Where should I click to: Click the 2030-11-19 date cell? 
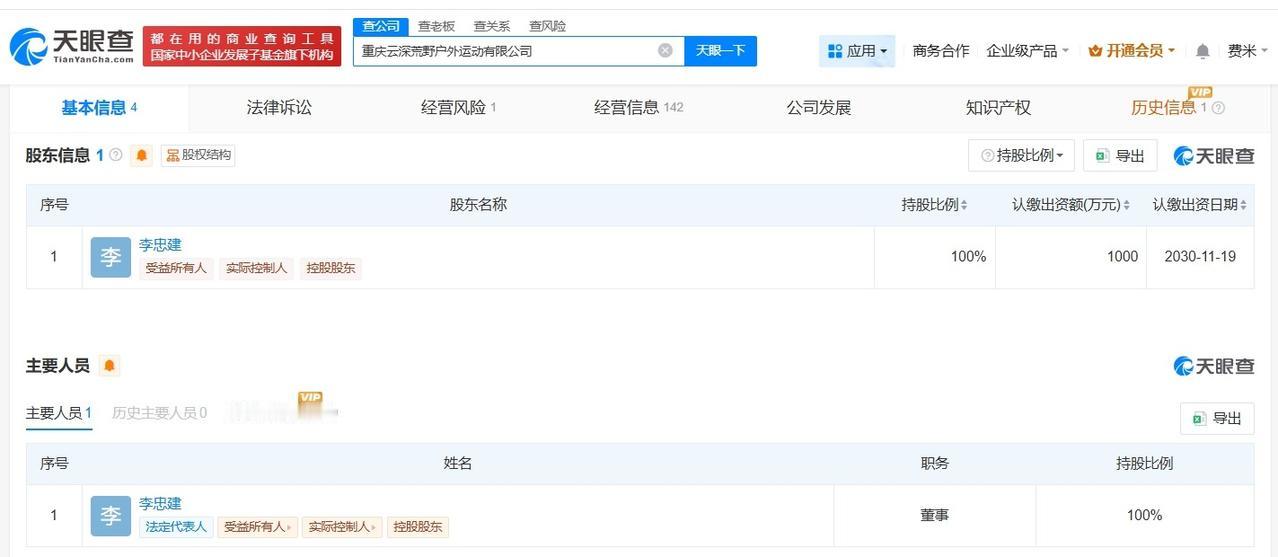coord(1200,257)
